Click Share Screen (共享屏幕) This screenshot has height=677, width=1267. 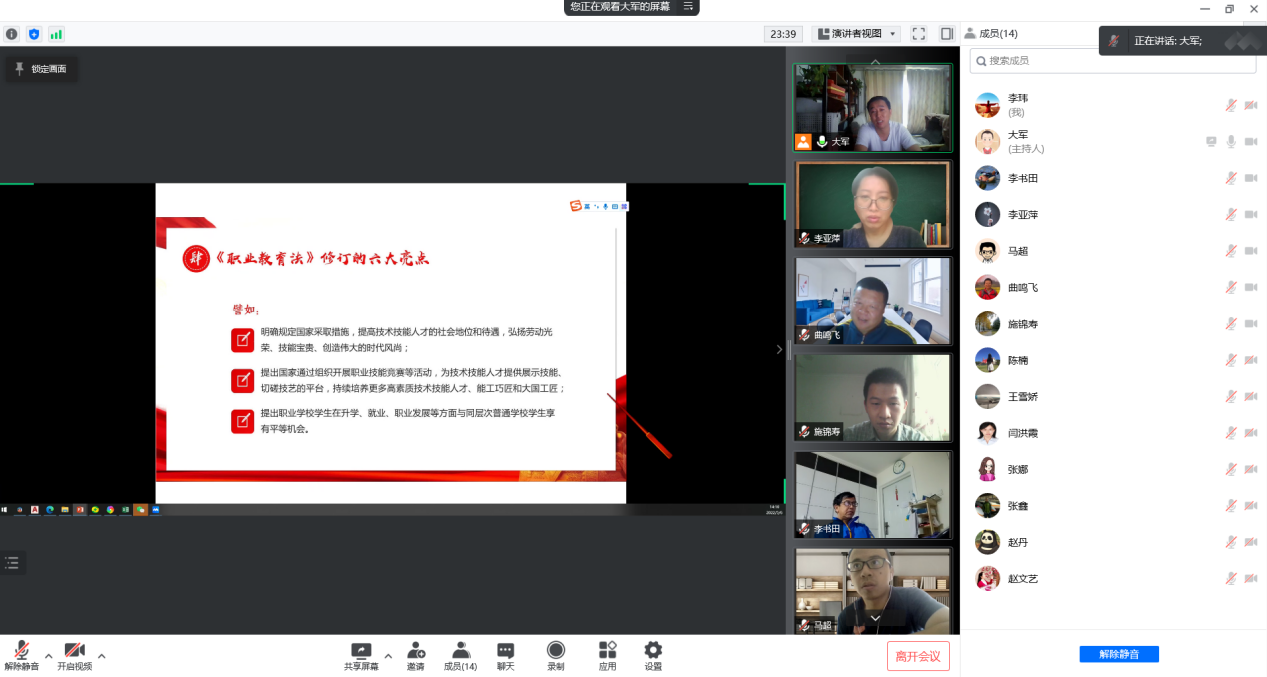[361, 656]
